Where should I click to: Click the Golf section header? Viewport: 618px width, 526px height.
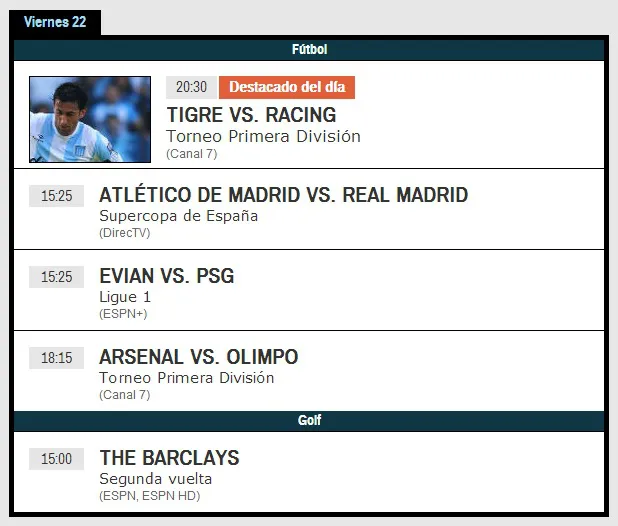tap(309, 421)
